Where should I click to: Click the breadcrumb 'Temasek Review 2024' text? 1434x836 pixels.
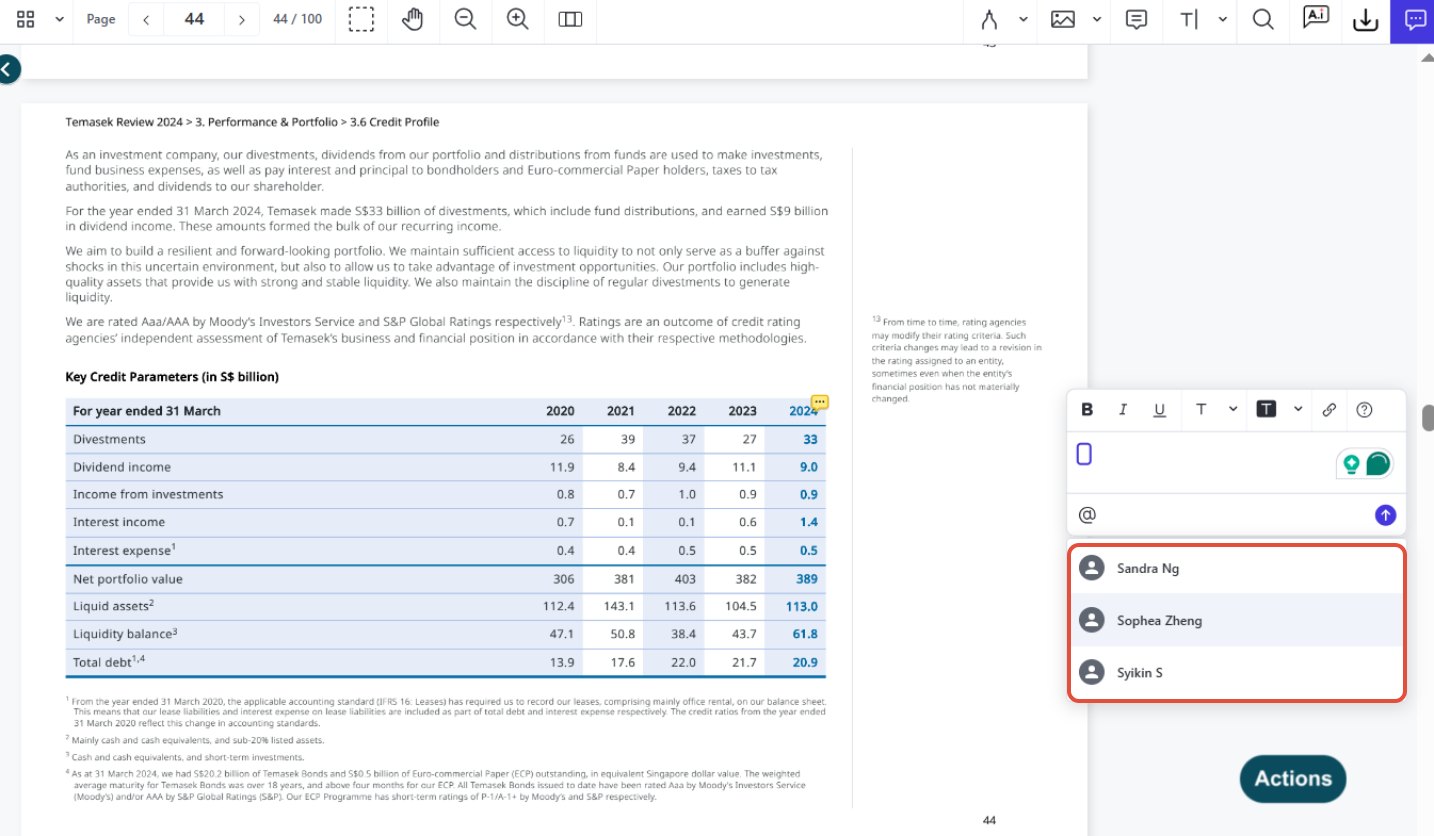click(x=124, y=122)
